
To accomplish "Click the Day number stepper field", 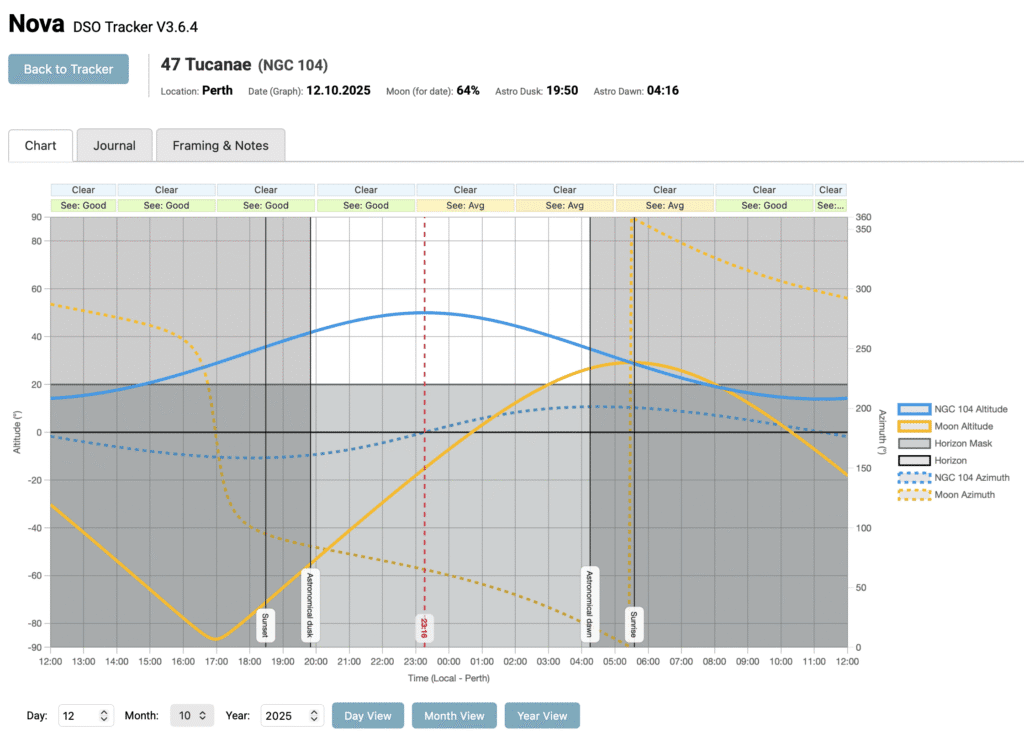I will click(86, 716).
